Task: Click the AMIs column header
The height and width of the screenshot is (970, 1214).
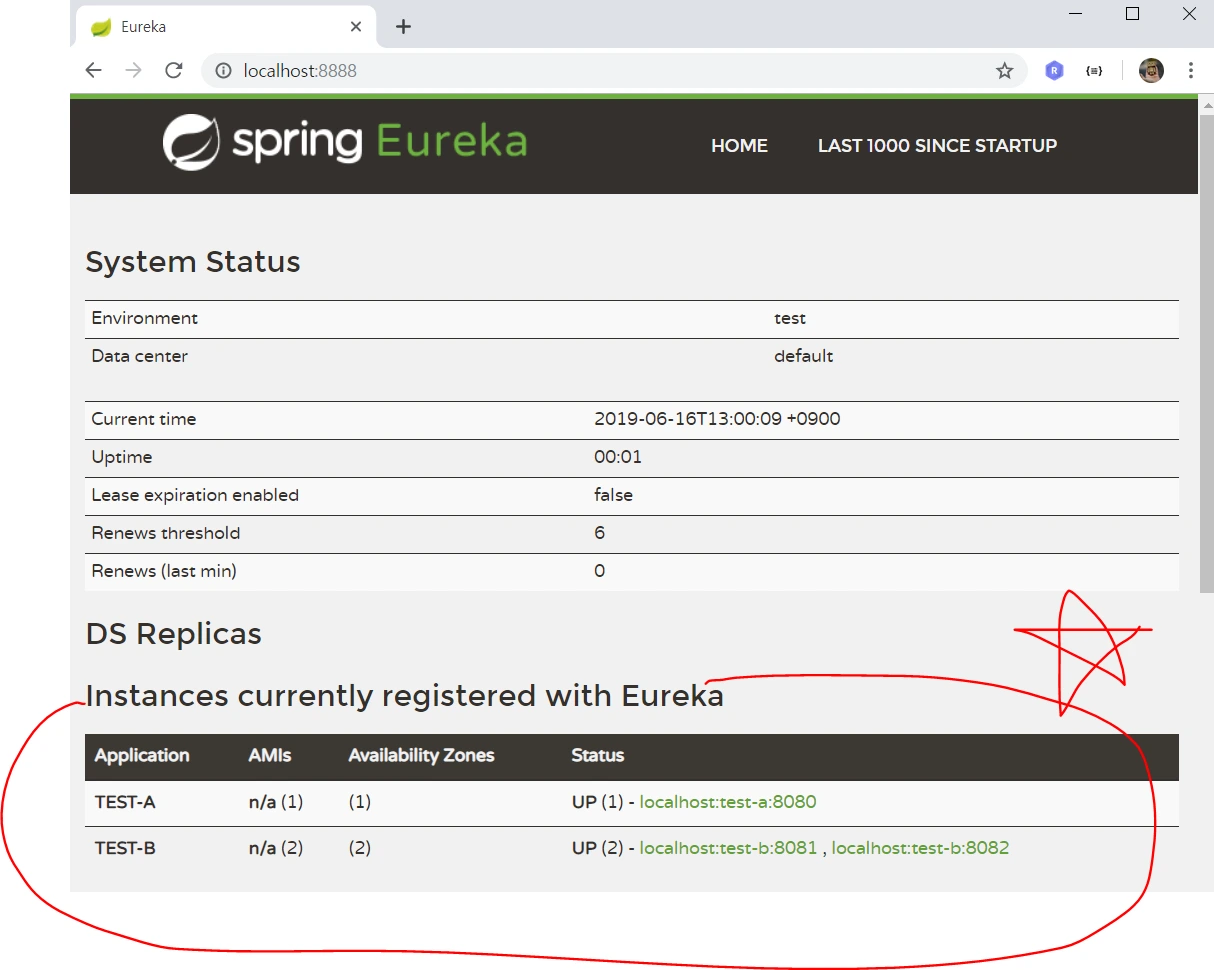Action: coord(270,756)
